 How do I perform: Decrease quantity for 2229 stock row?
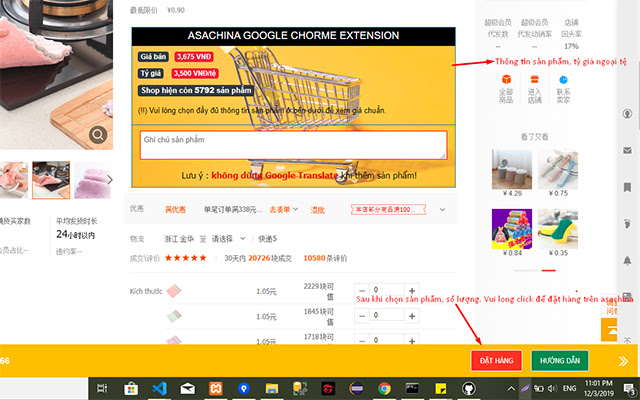pos(362,291)
